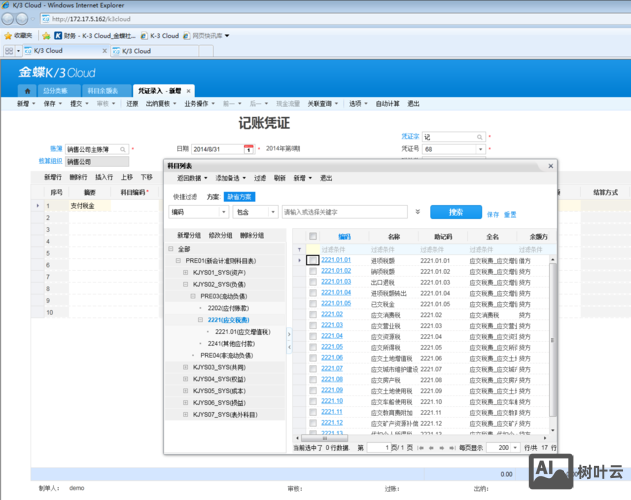
Task: Click the filter row funnel icon
Action: (x=299, y=250)
